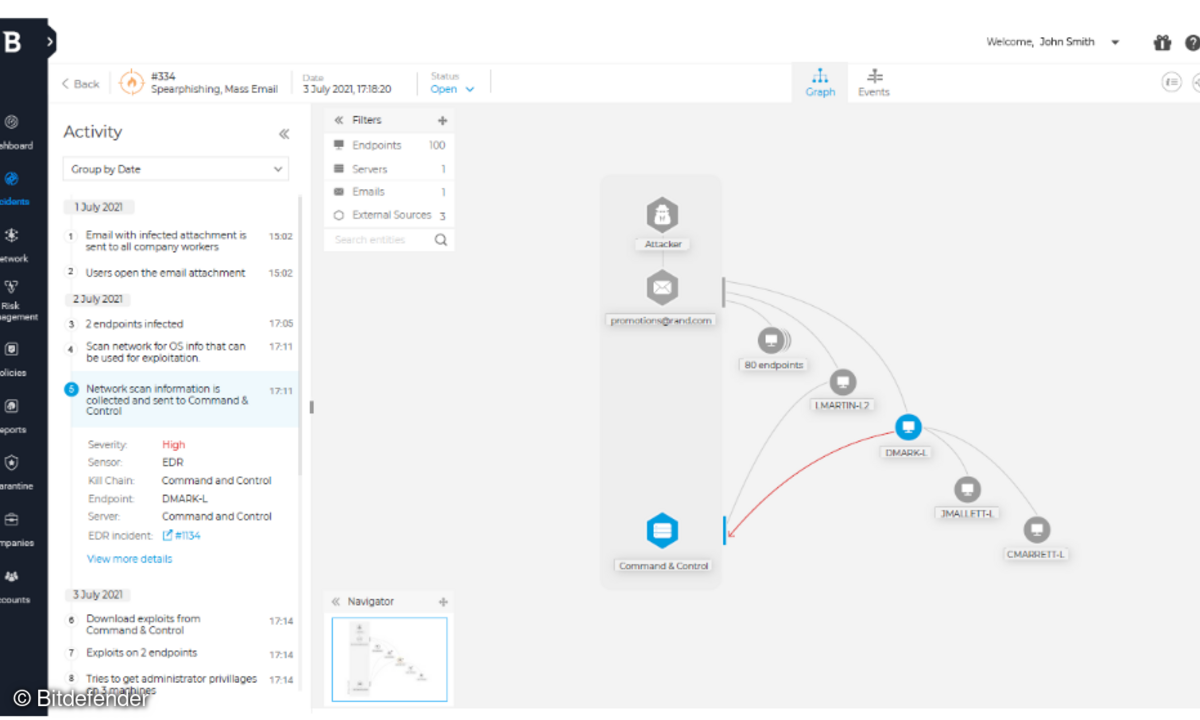Go back with the Back button
This screenshot has width=1200, height=720.
[x=80, y=84]
